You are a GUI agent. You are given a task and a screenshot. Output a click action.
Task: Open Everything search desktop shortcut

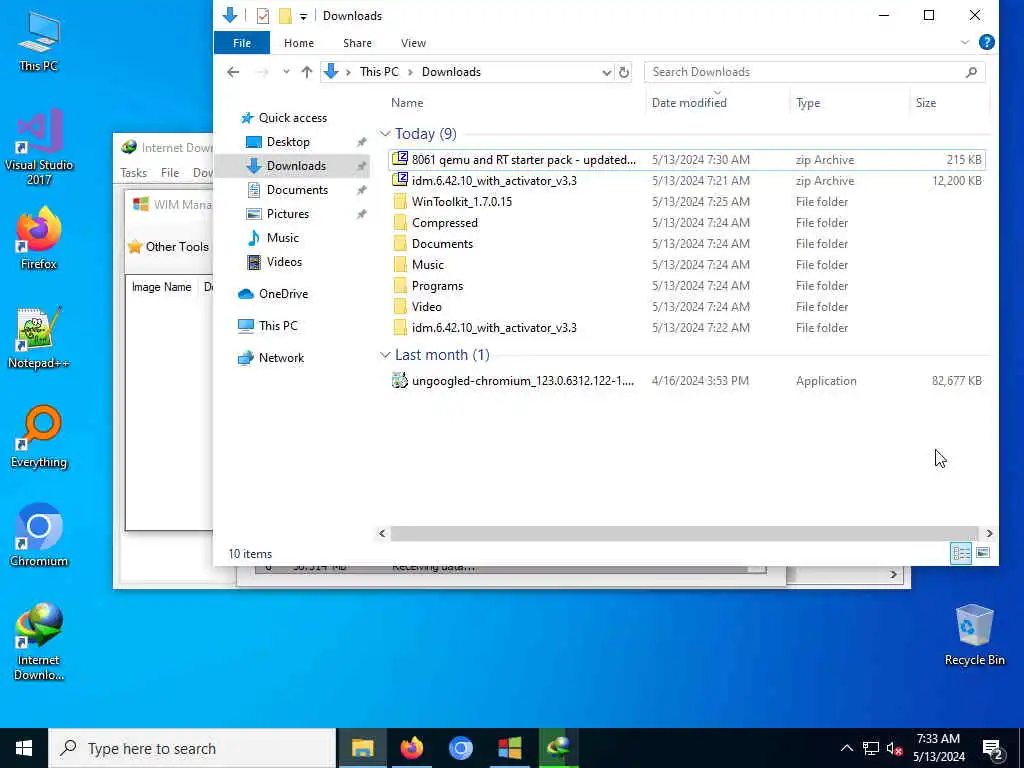(x=39, y=437)
